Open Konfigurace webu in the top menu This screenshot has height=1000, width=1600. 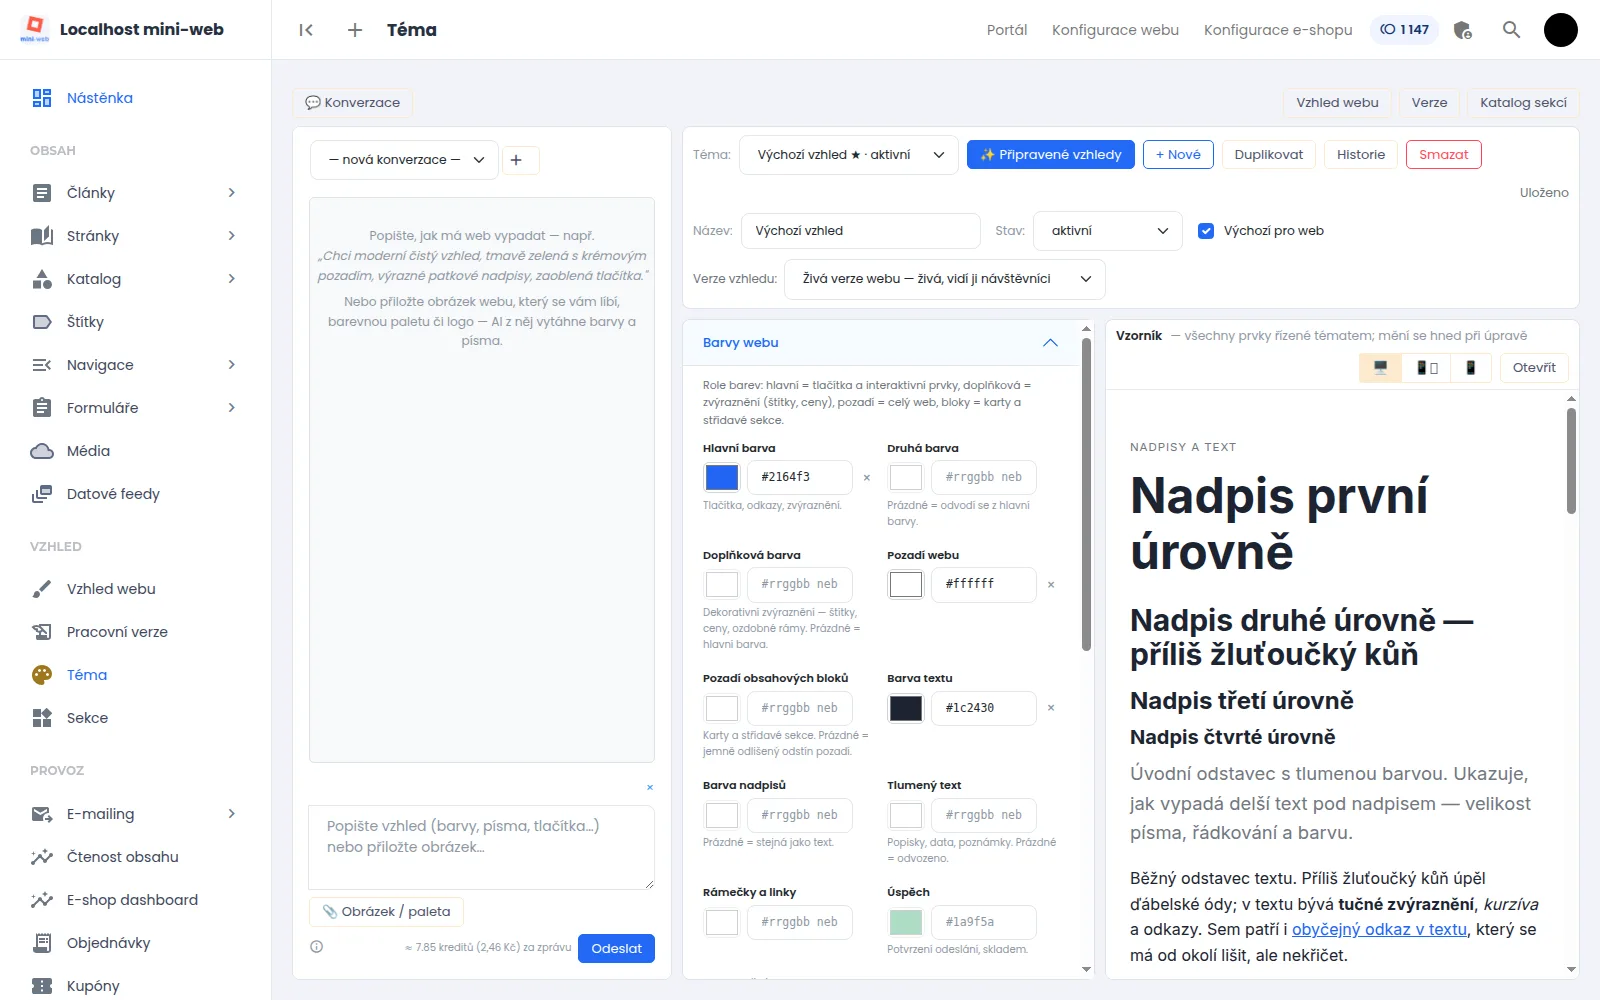click(1115, 30)
